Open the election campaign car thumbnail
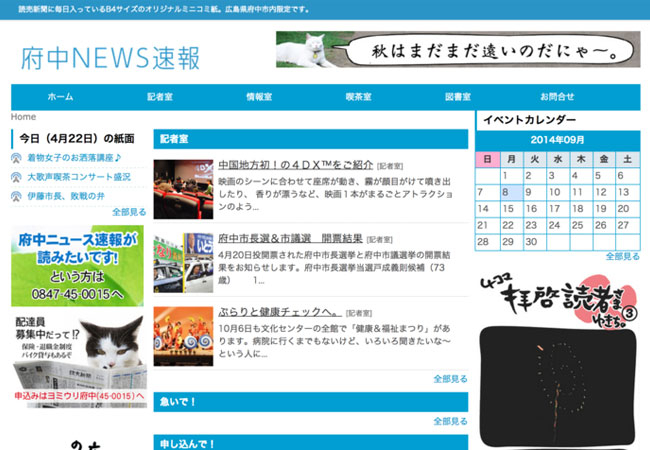 (182, 262)
